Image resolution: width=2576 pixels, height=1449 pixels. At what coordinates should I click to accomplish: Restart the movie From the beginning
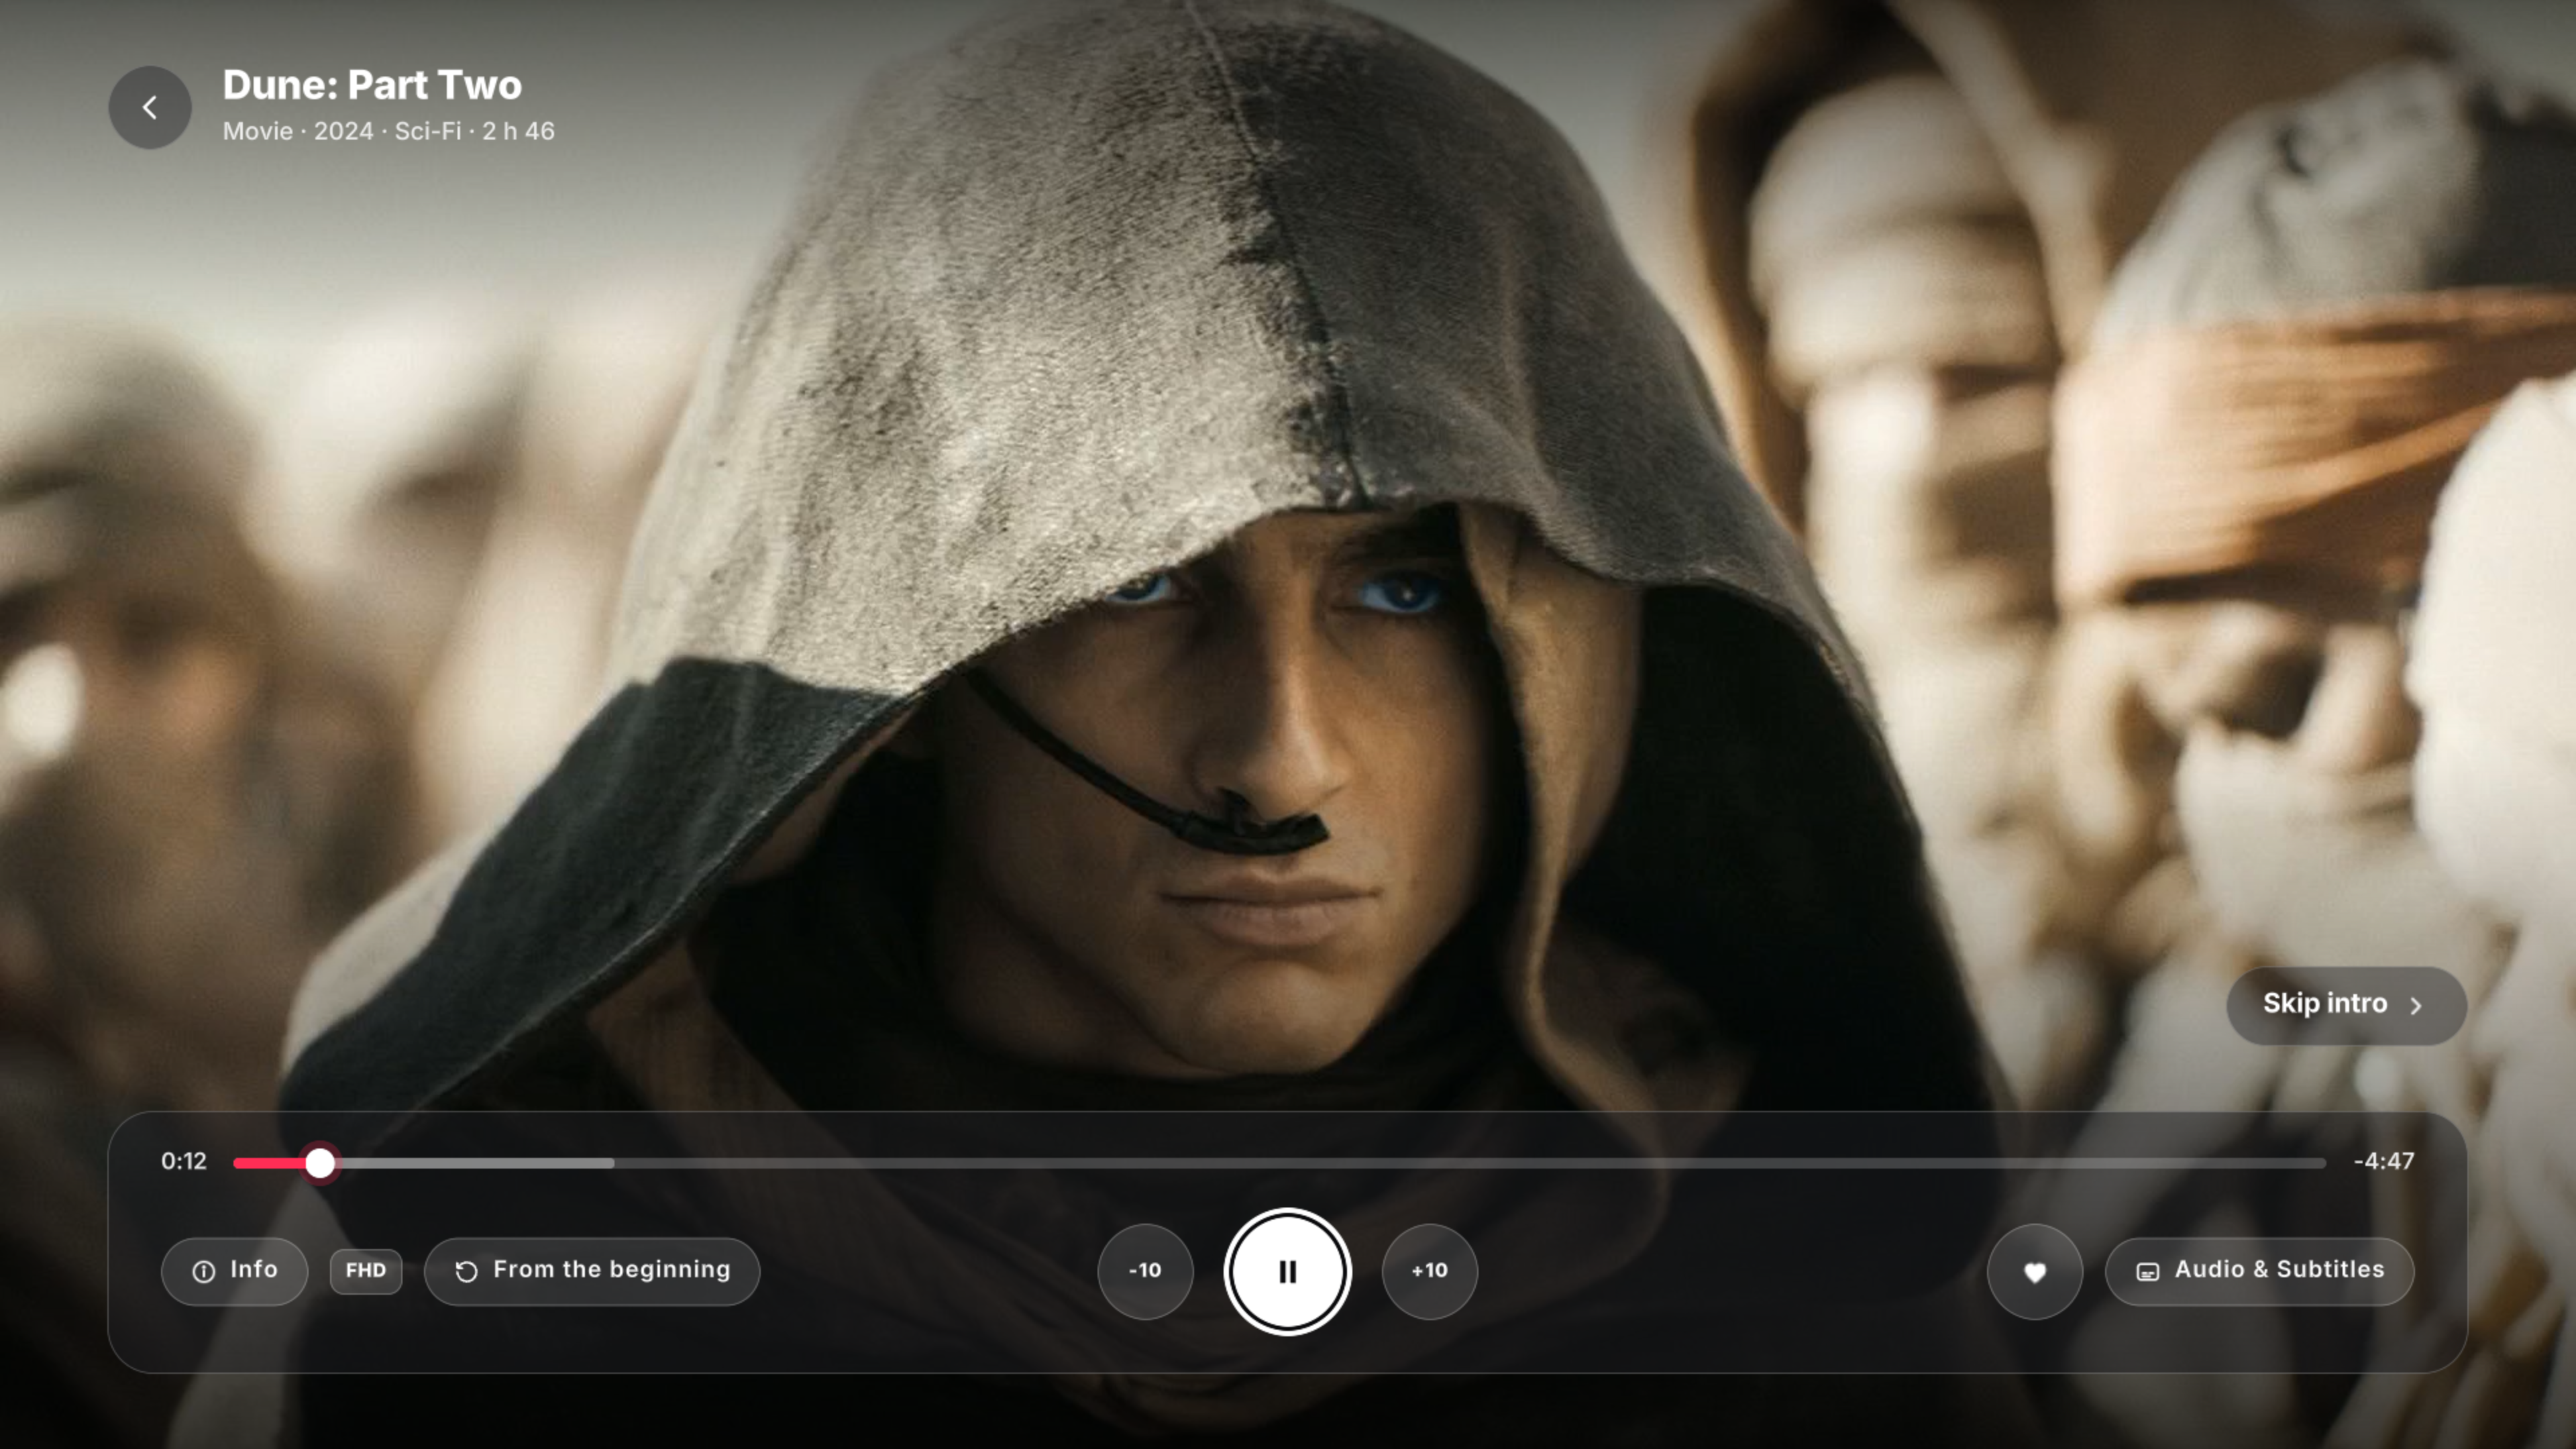pos(592,1271)
